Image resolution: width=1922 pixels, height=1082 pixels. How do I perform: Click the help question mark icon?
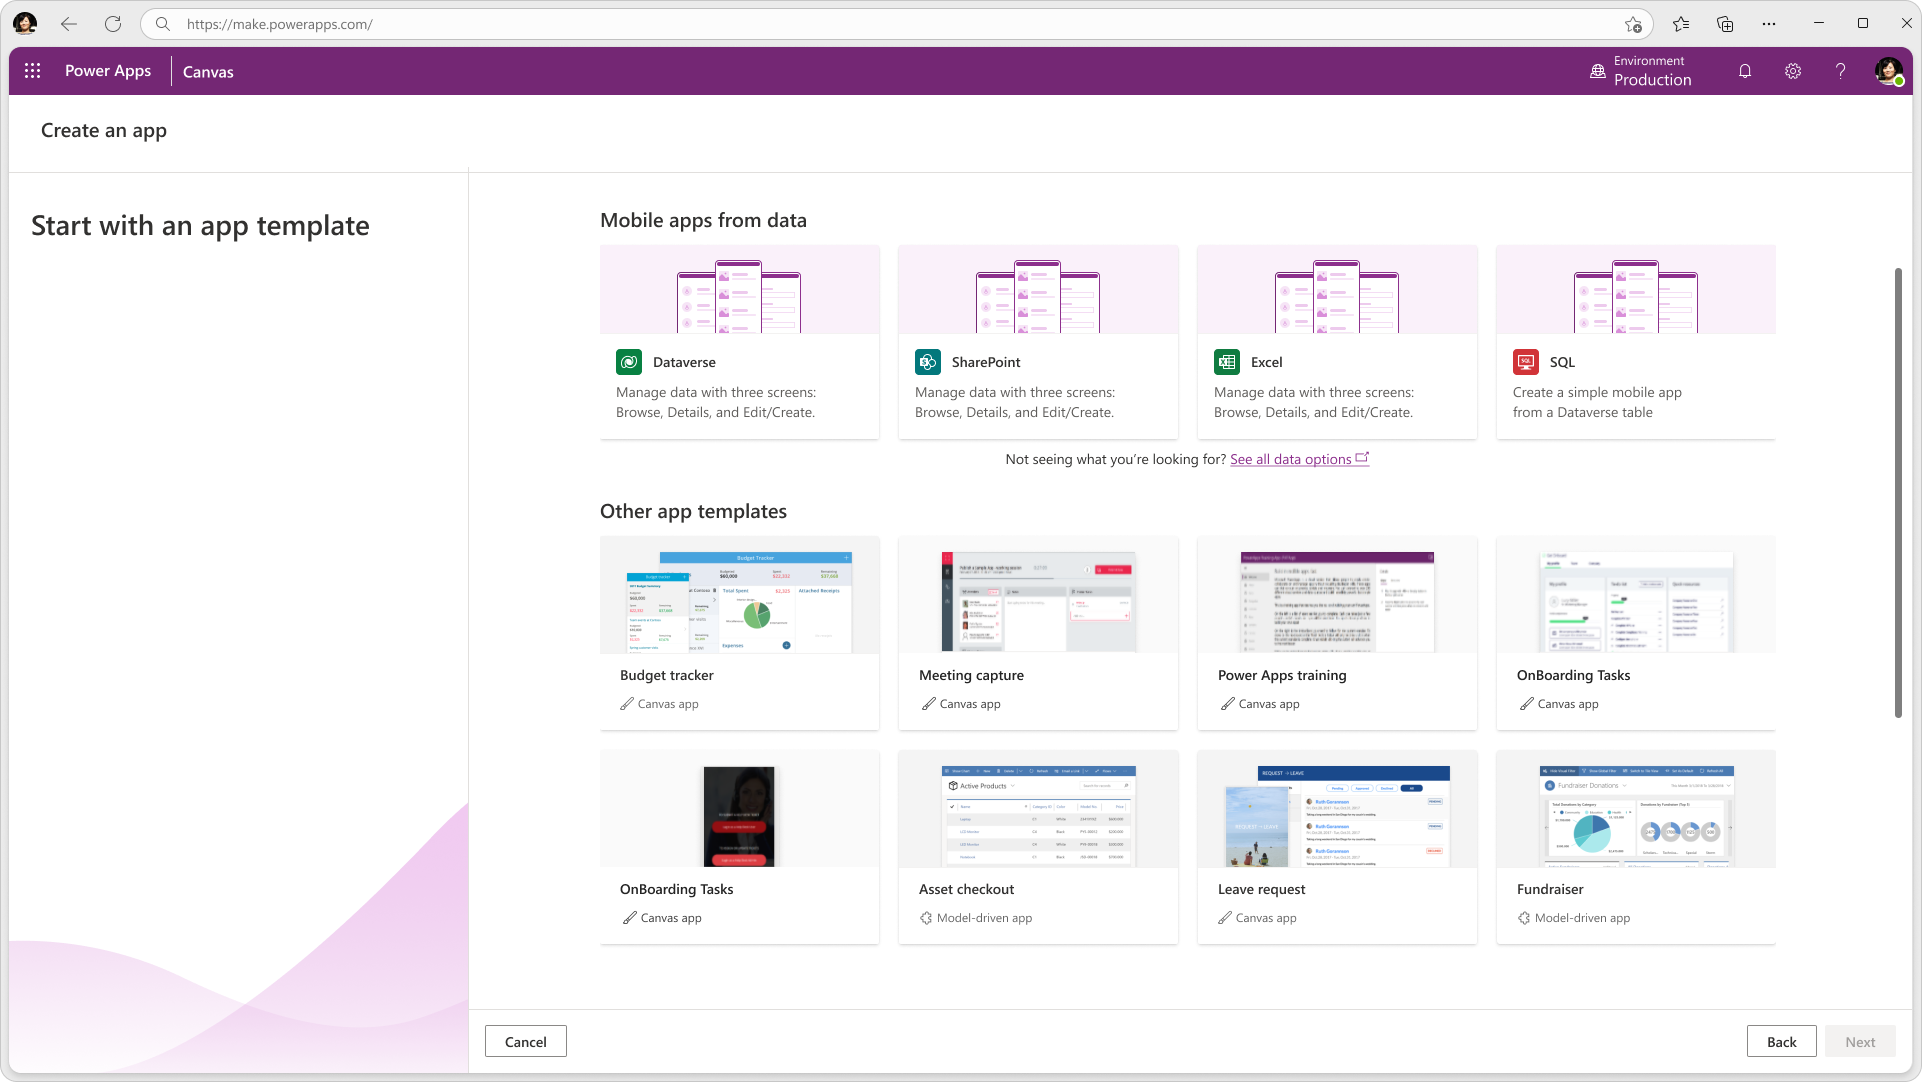(x=1840, y=71)
